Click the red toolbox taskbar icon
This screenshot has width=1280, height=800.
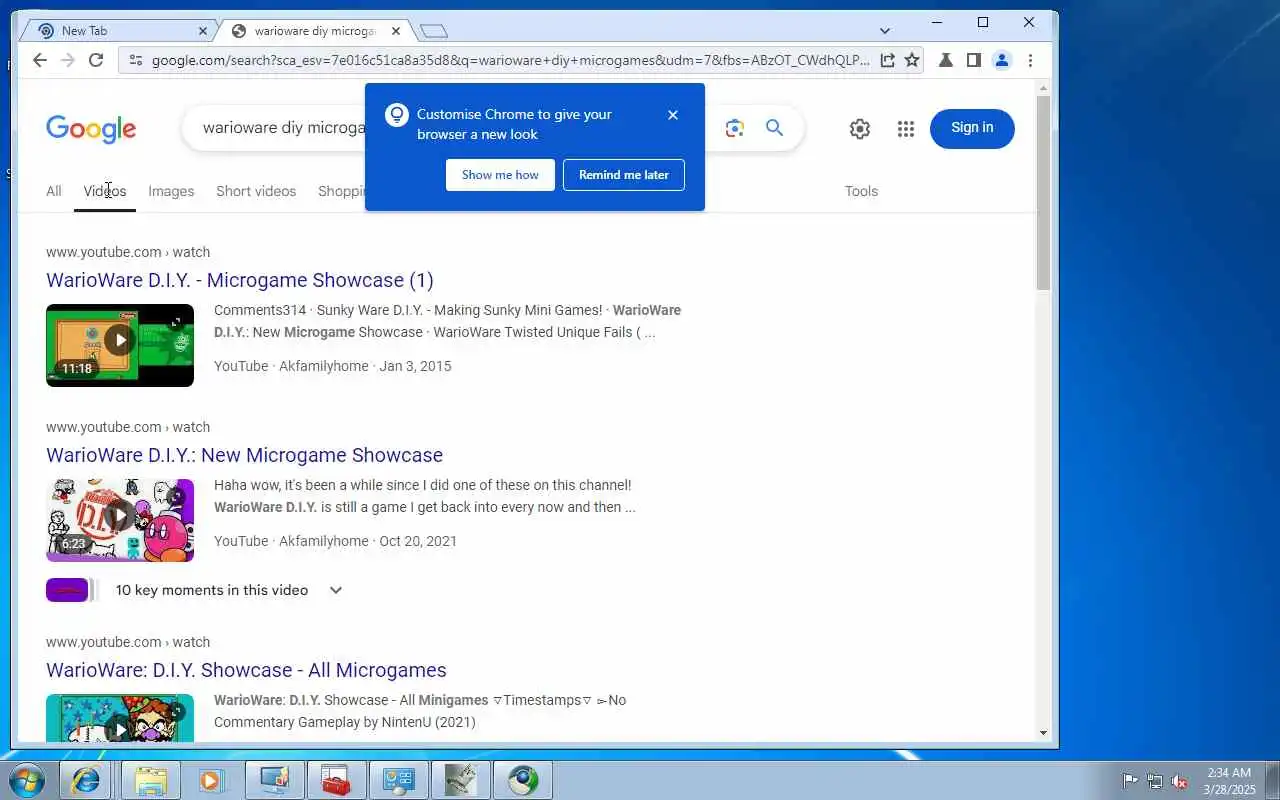(x=335, y=780)
